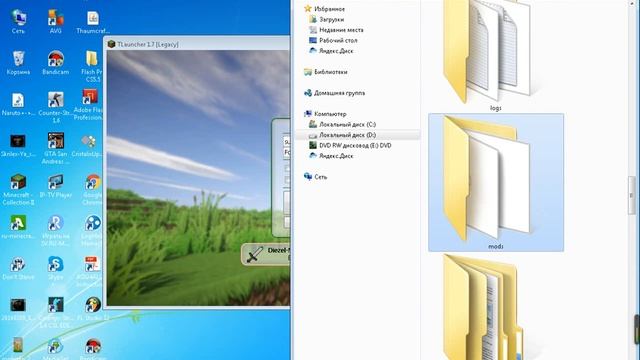Open the Корзина recycle bin

(x=18, y=62)
